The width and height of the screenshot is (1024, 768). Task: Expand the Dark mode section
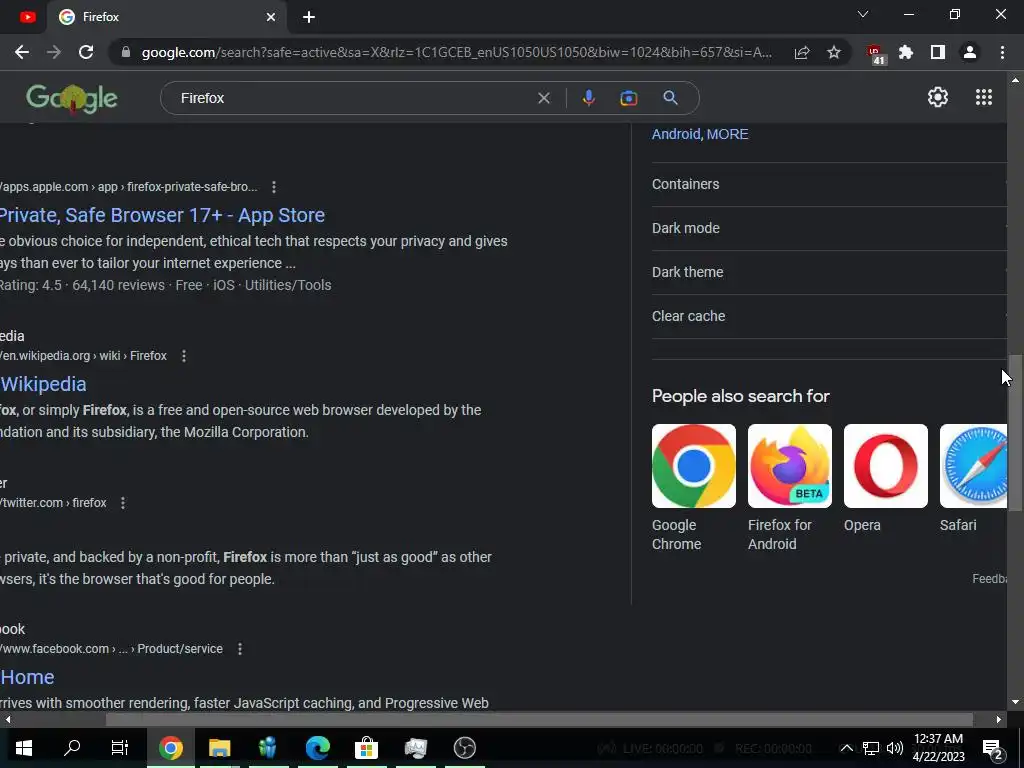tap(829, 228)
